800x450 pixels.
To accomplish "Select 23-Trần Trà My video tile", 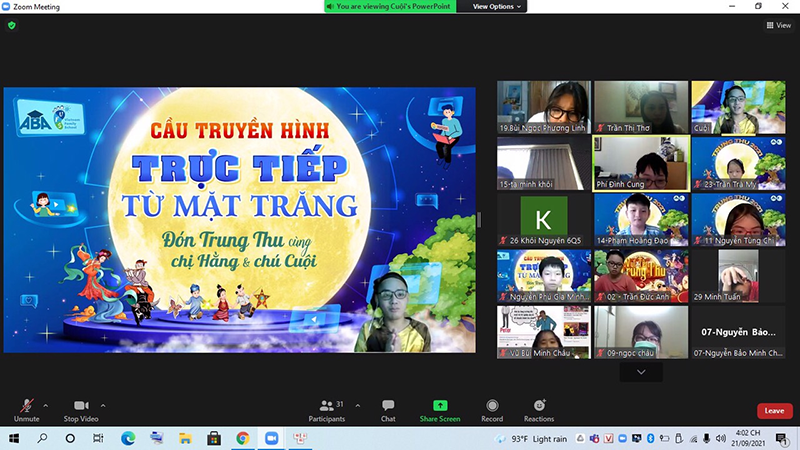I will tap(738, 163).
